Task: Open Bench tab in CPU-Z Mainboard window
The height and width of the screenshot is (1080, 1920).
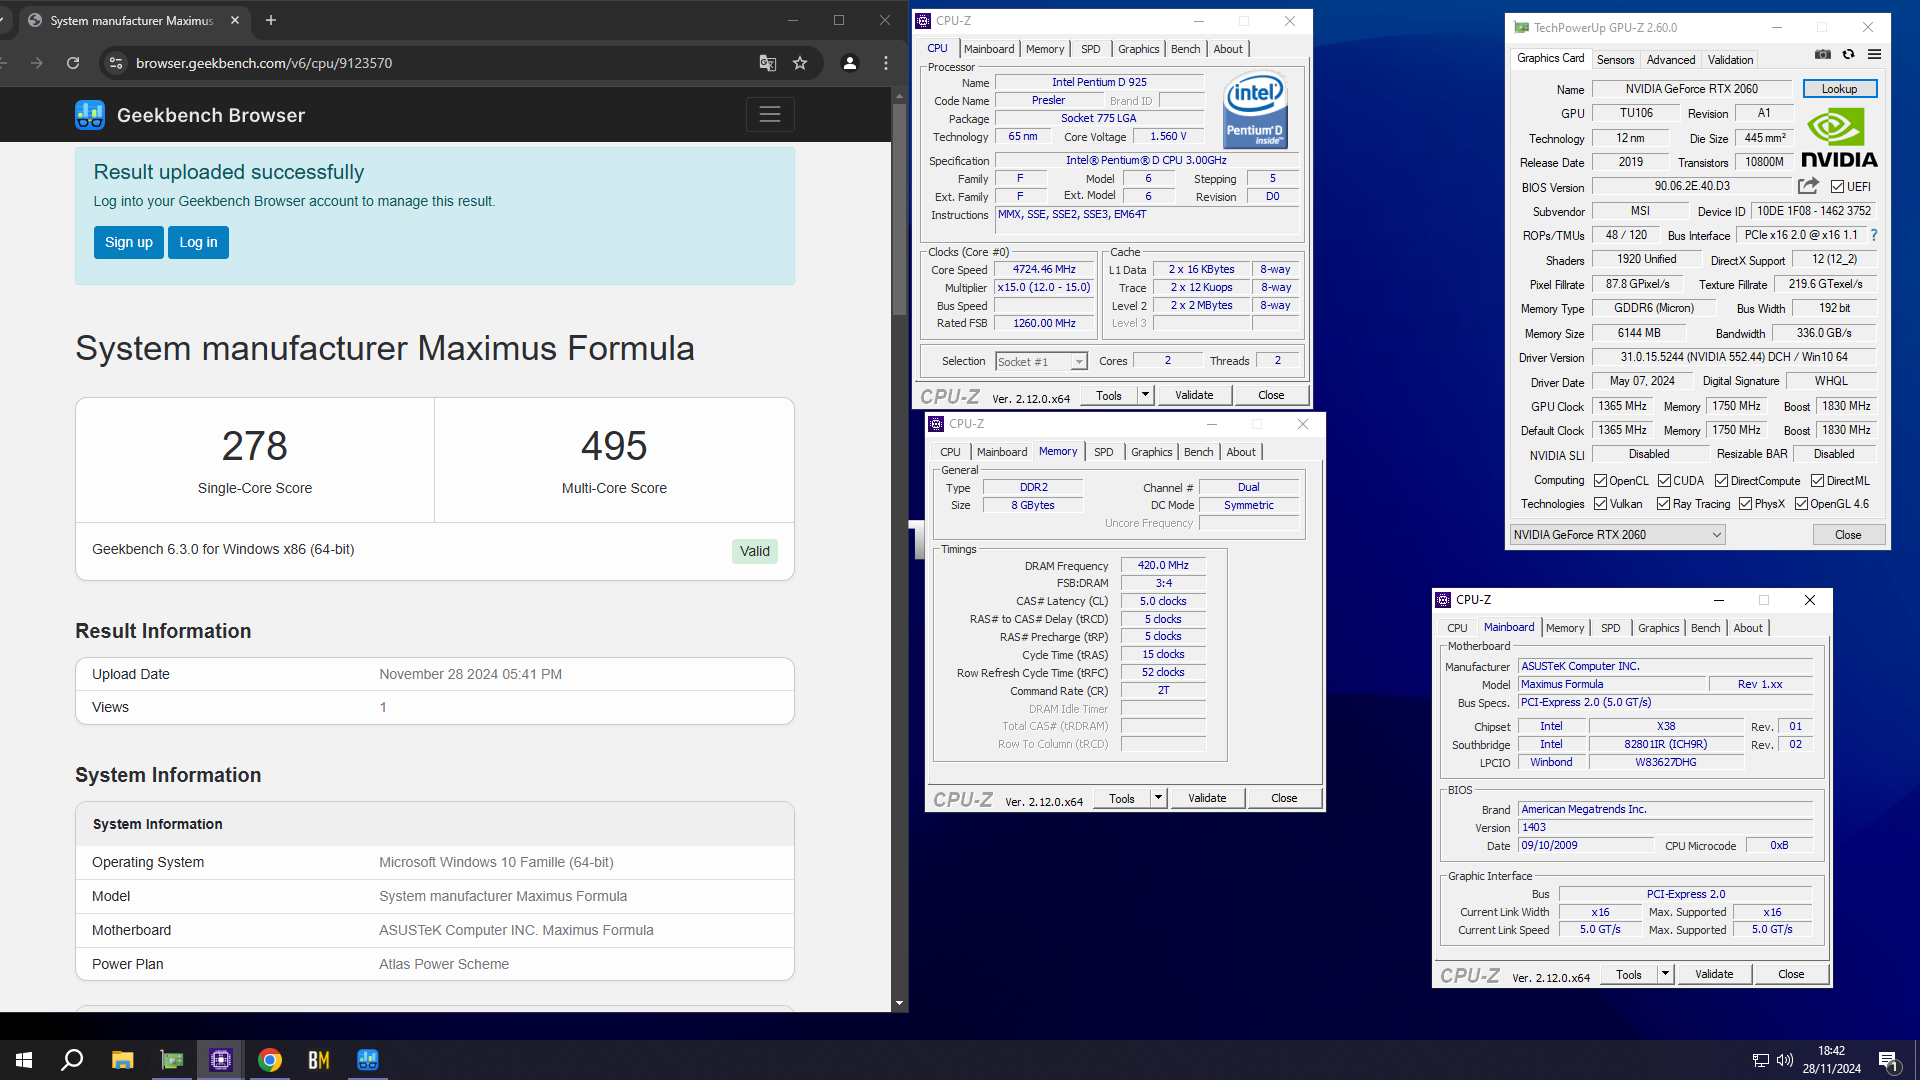Action: [x=1705, y=628]
